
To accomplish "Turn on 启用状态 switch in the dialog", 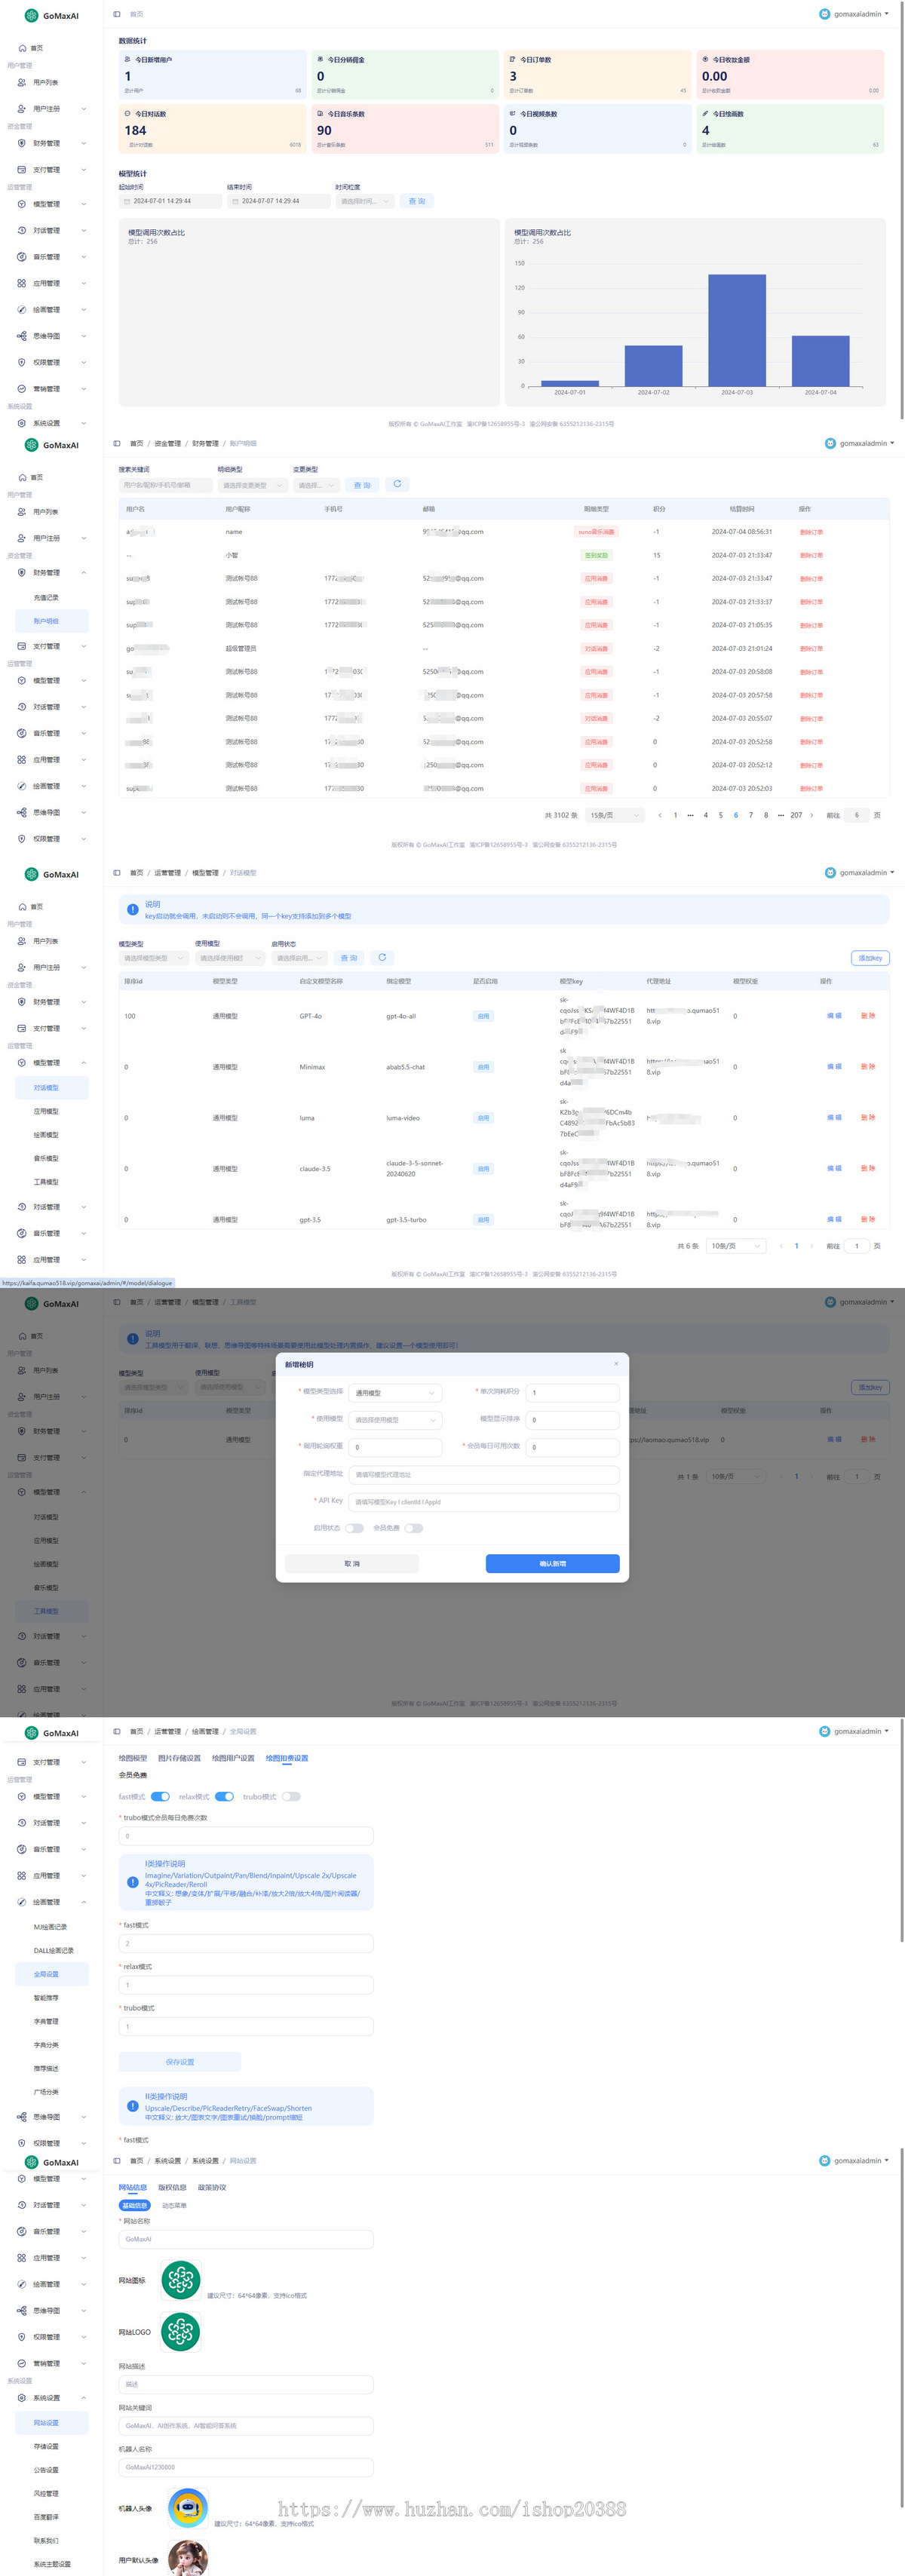I will click(x=354, y=1528).
